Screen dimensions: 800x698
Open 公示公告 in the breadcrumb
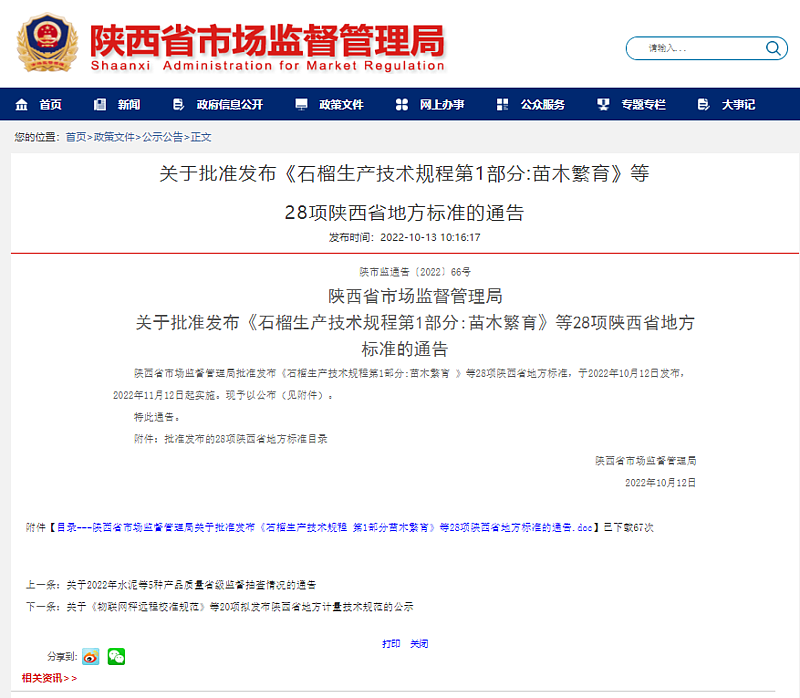162,137
